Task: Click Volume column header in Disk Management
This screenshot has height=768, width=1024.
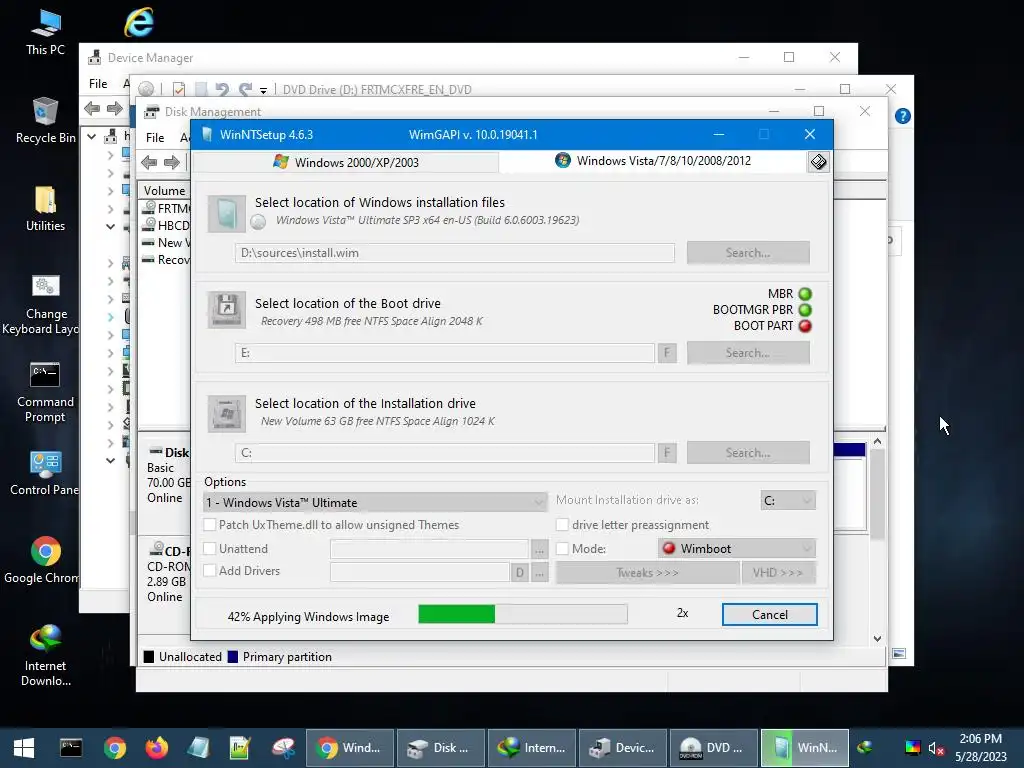Action: pos(164,191)
